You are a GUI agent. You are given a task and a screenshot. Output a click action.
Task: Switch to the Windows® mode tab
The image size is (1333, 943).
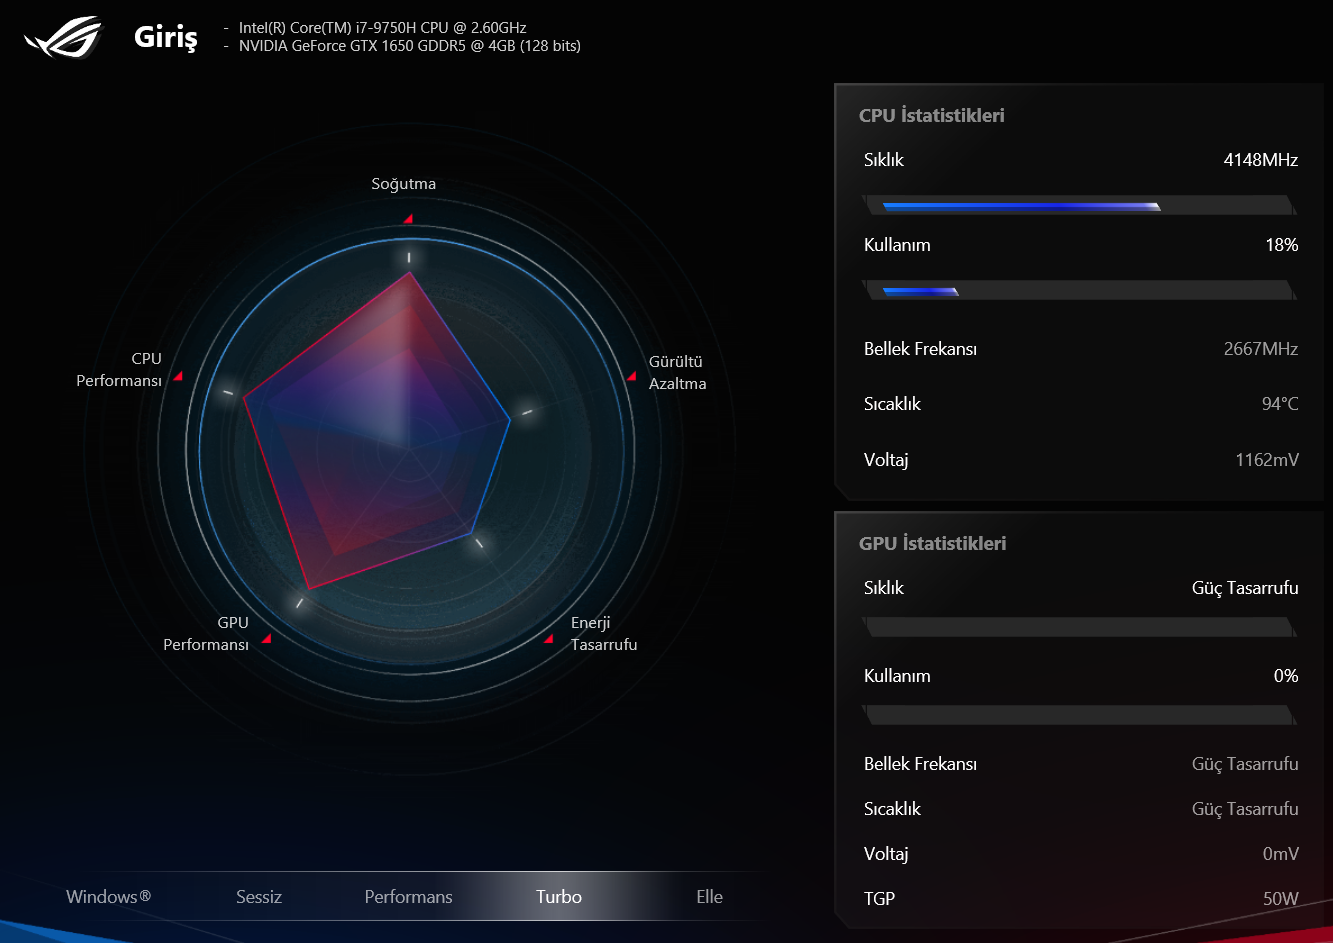[109, 897]
